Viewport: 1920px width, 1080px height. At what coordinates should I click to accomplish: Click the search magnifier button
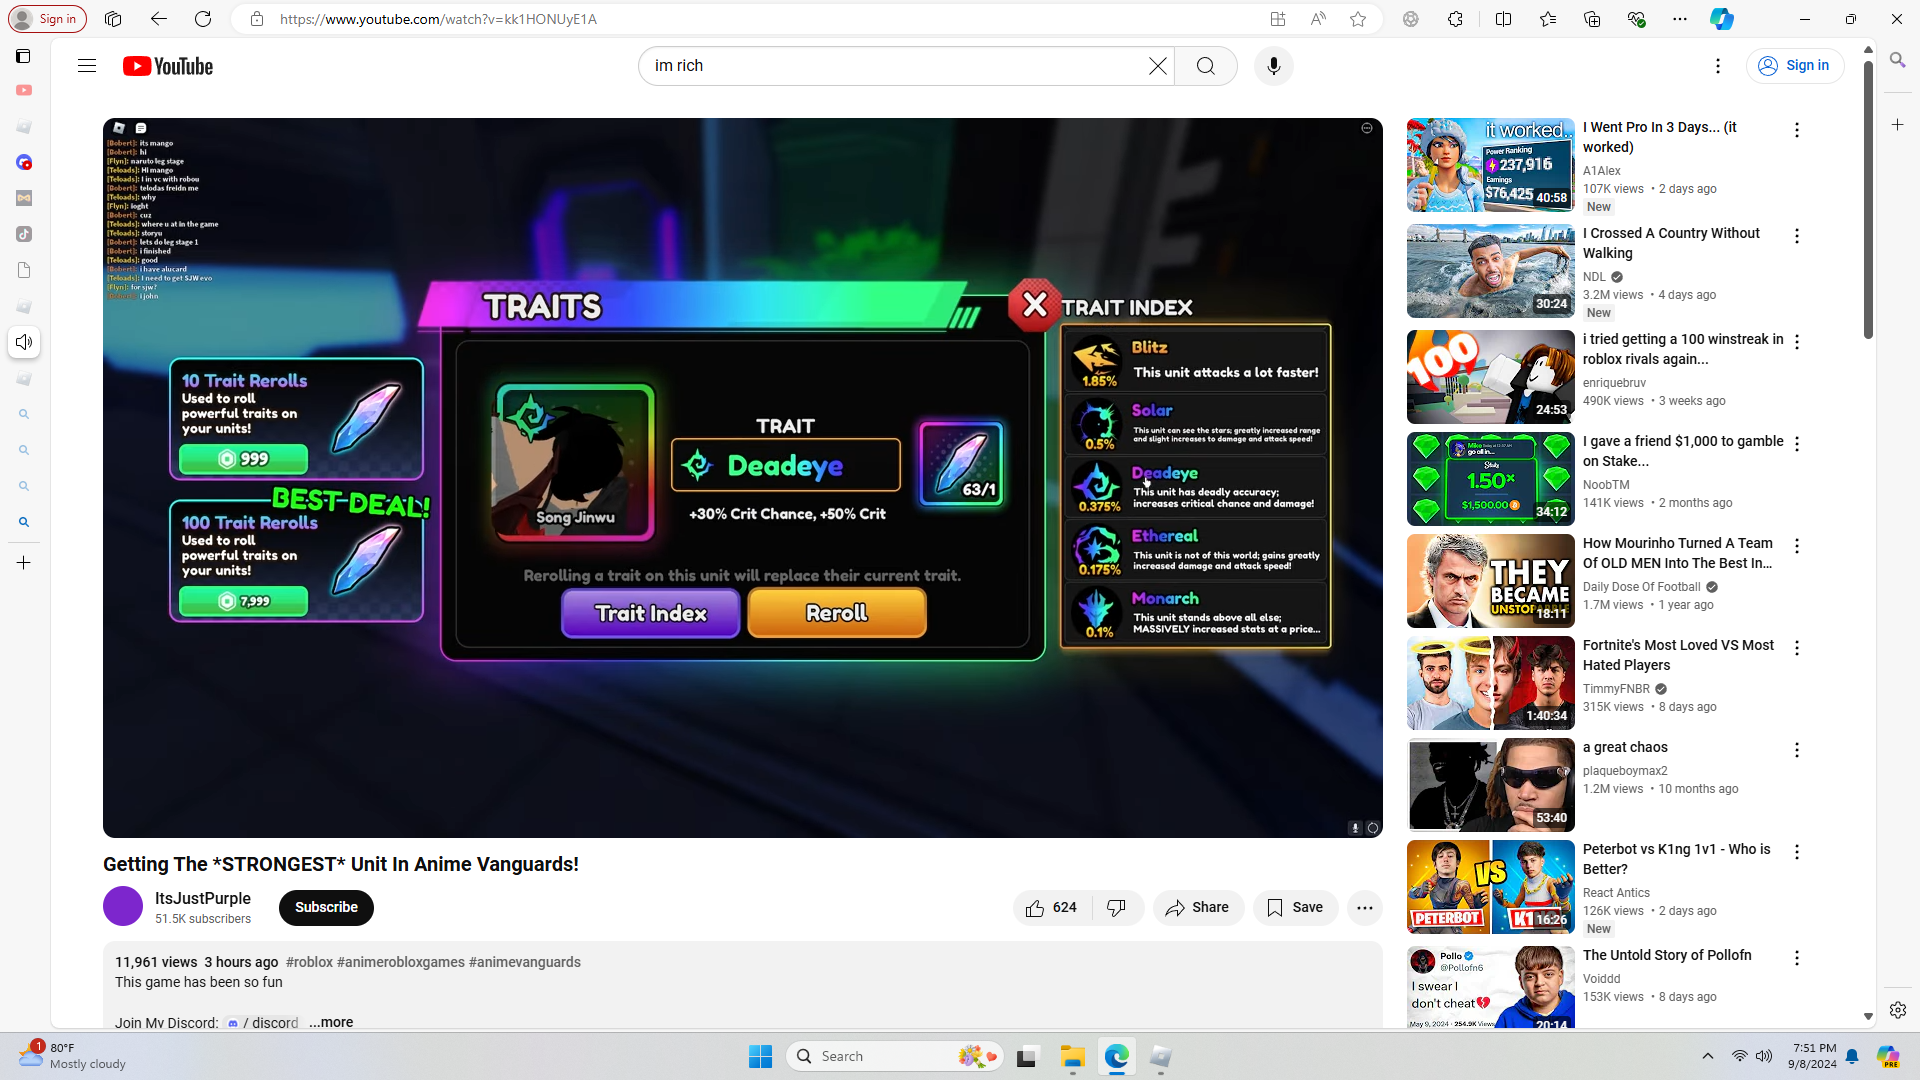(1205, 66)
